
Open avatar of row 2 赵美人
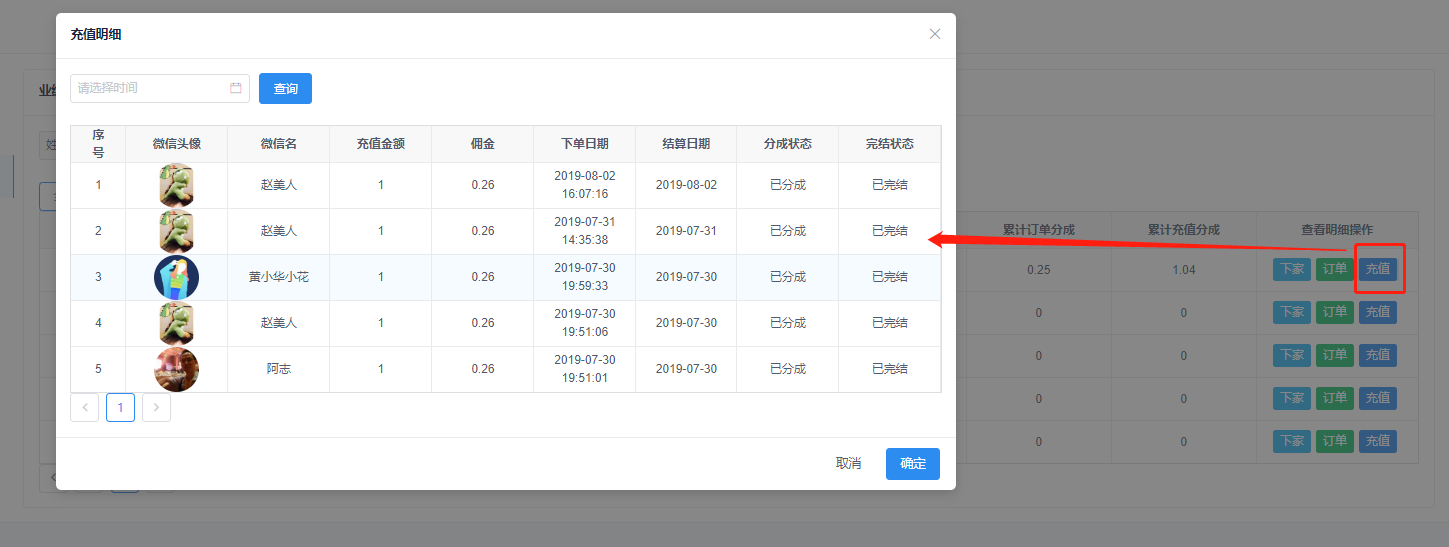point(177,231)
